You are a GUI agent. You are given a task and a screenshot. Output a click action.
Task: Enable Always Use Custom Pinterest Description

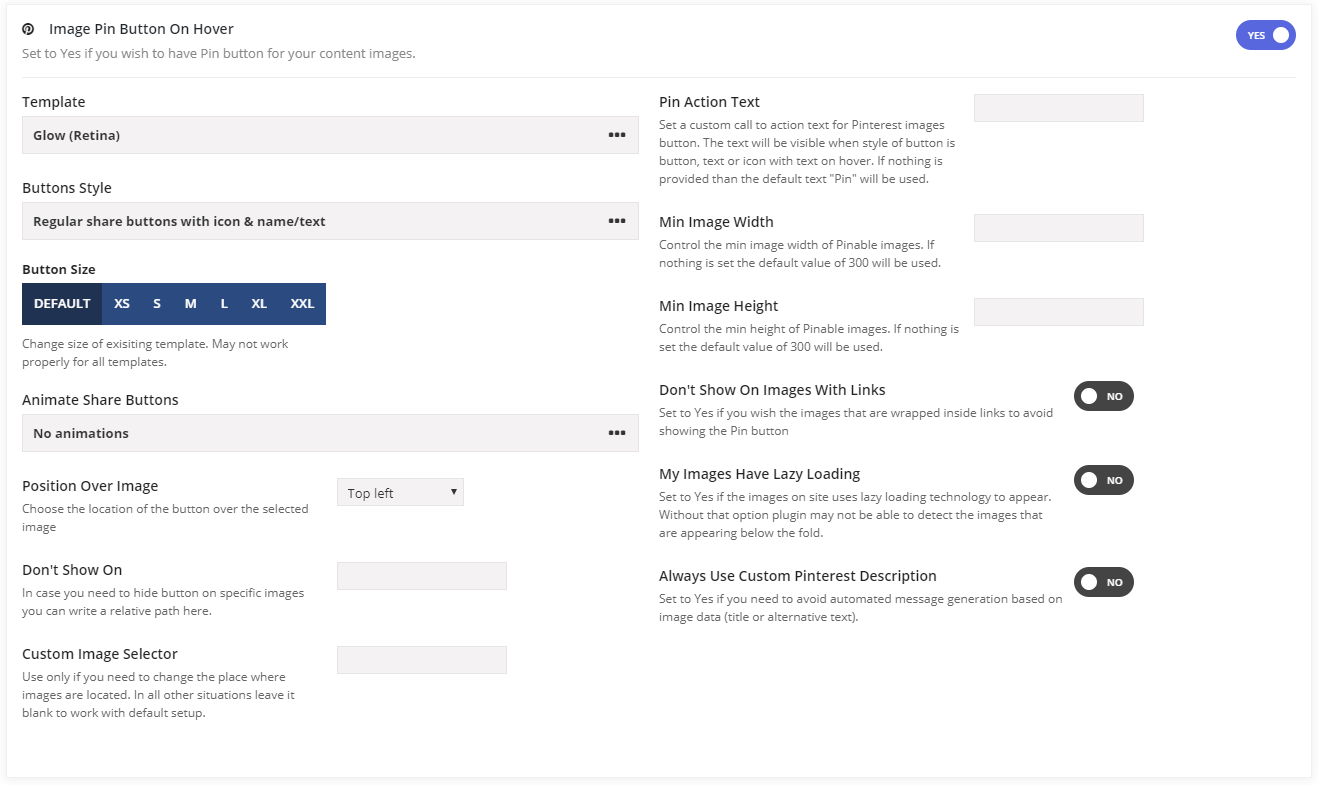[1103, 582]
